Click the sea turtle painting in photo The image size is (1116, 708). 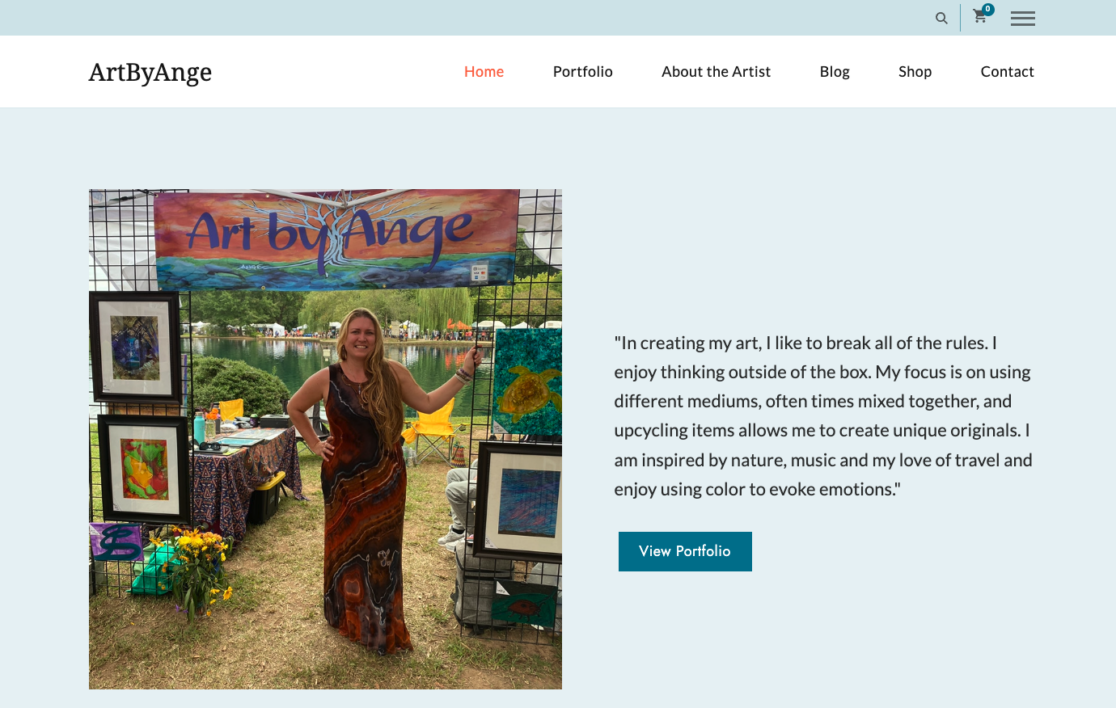[527, 381]
